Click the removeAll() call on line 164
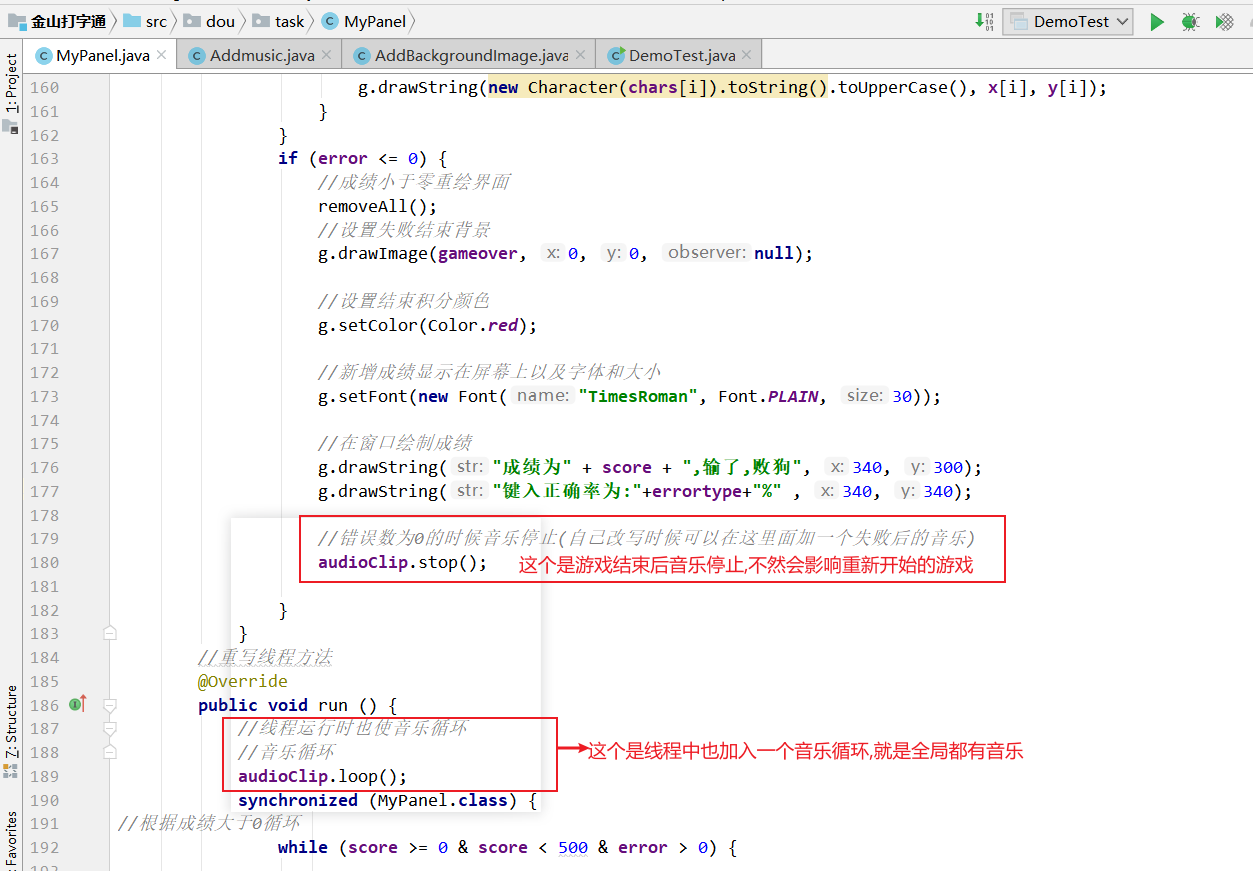 (x=378, y=206)
